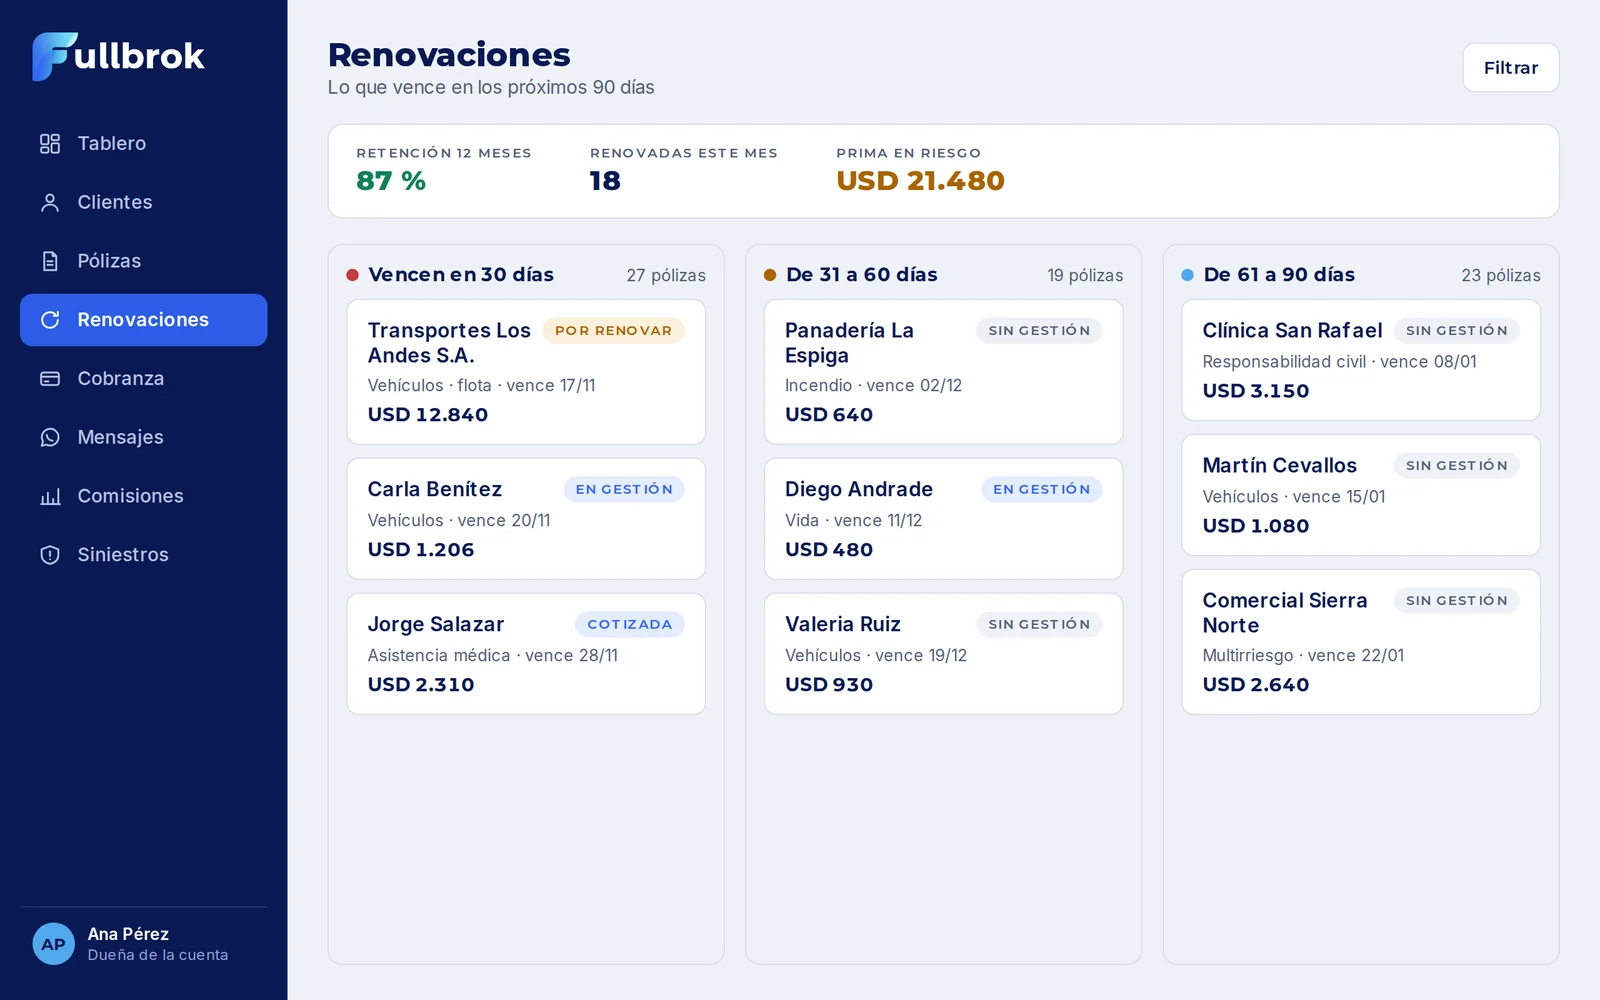Screen dimensions: 1600x1000
Task: Open the Transportes Los Andes S.A. card
Action: (526, 372)
